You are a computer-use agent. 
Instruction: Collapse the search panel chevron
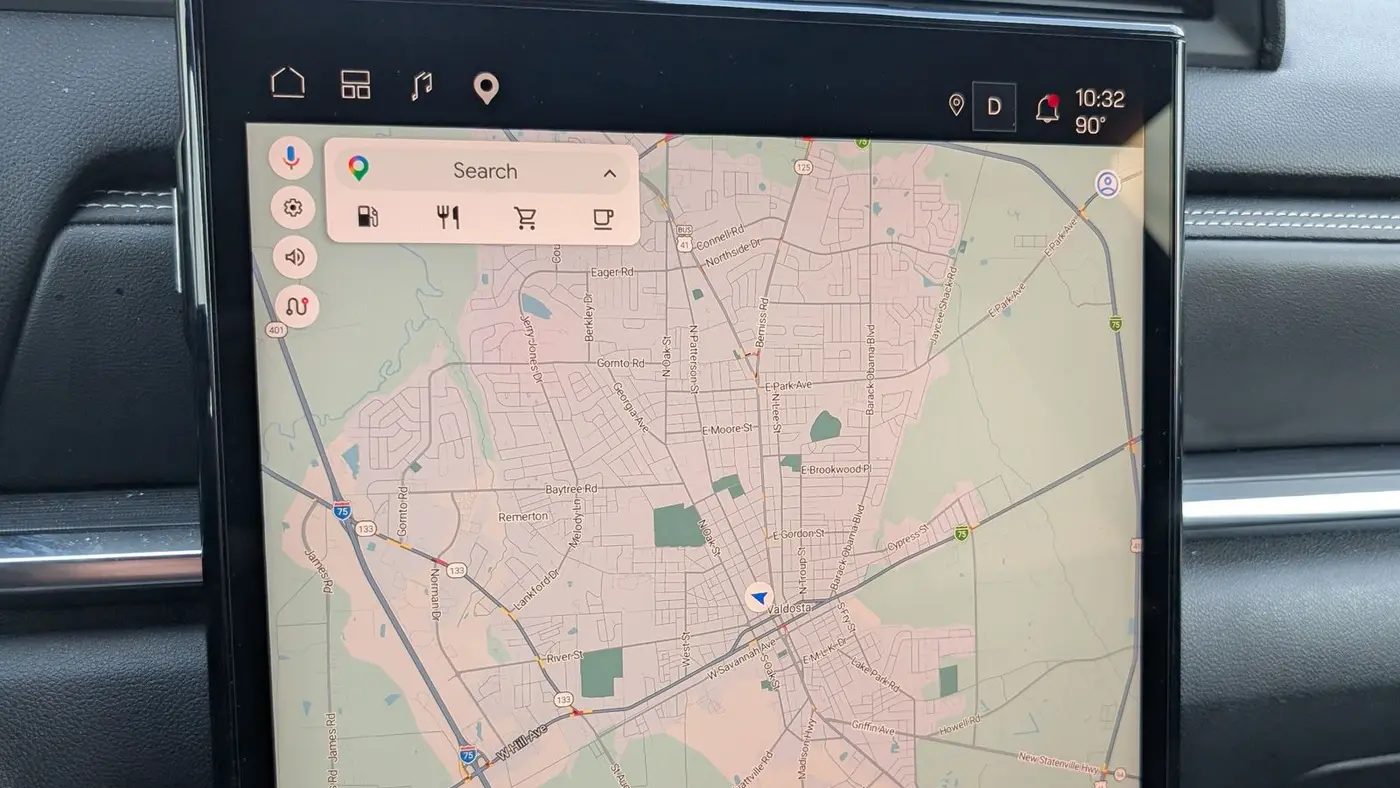tap(609, 174)
